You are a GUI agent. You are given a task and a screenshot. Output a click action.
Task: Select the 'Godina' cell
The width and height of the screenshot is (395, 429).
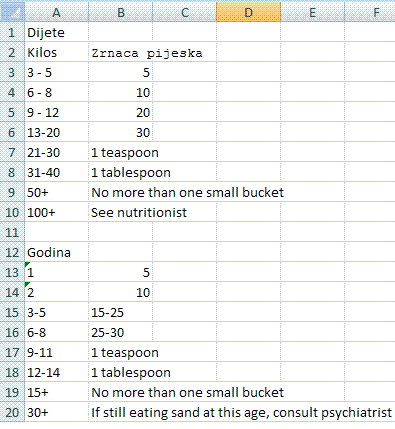point(57,252)
